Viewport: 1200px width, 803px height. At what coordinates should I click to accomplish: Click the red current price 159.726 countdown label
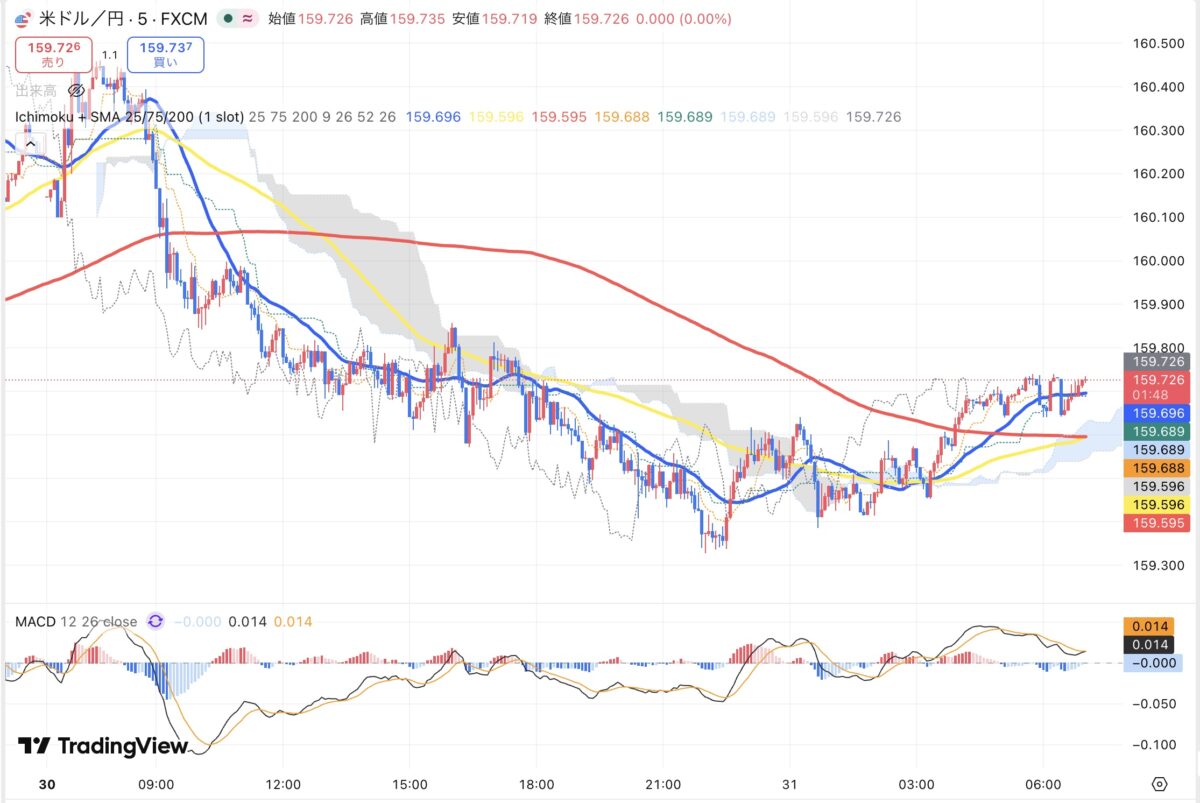pyautogui.click(x=1158, y=386)
